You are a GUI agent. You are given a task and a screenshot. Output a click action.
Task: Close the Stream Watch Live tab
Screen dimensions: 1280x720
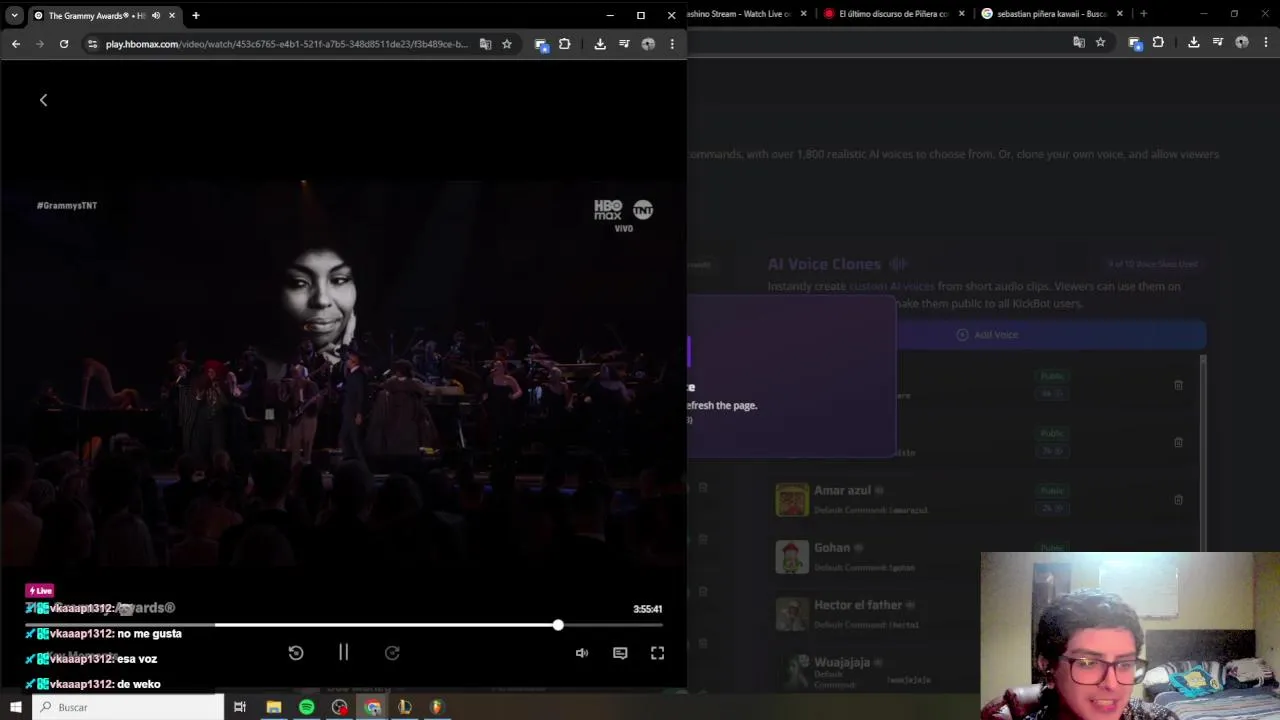(803, 14)
